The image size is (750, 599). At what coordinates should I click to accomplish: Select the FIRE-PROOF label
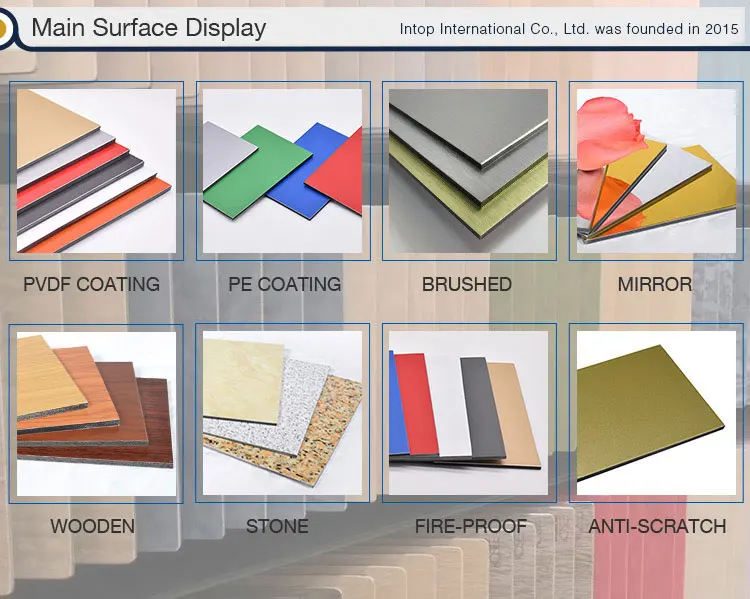coord(470,526)
